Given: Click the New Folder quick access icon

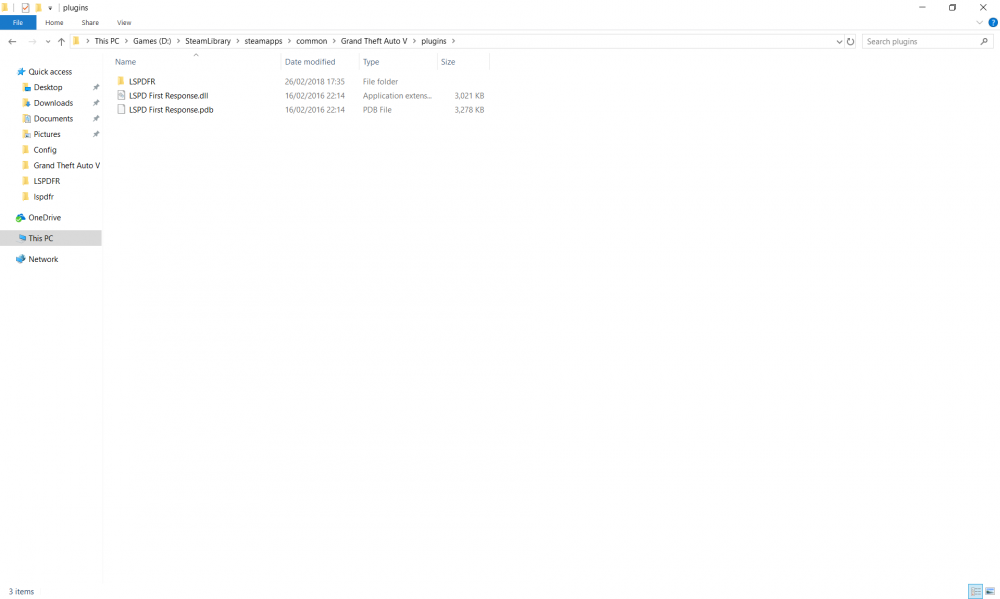Looking at the screenshot, I should coord(38,8).
